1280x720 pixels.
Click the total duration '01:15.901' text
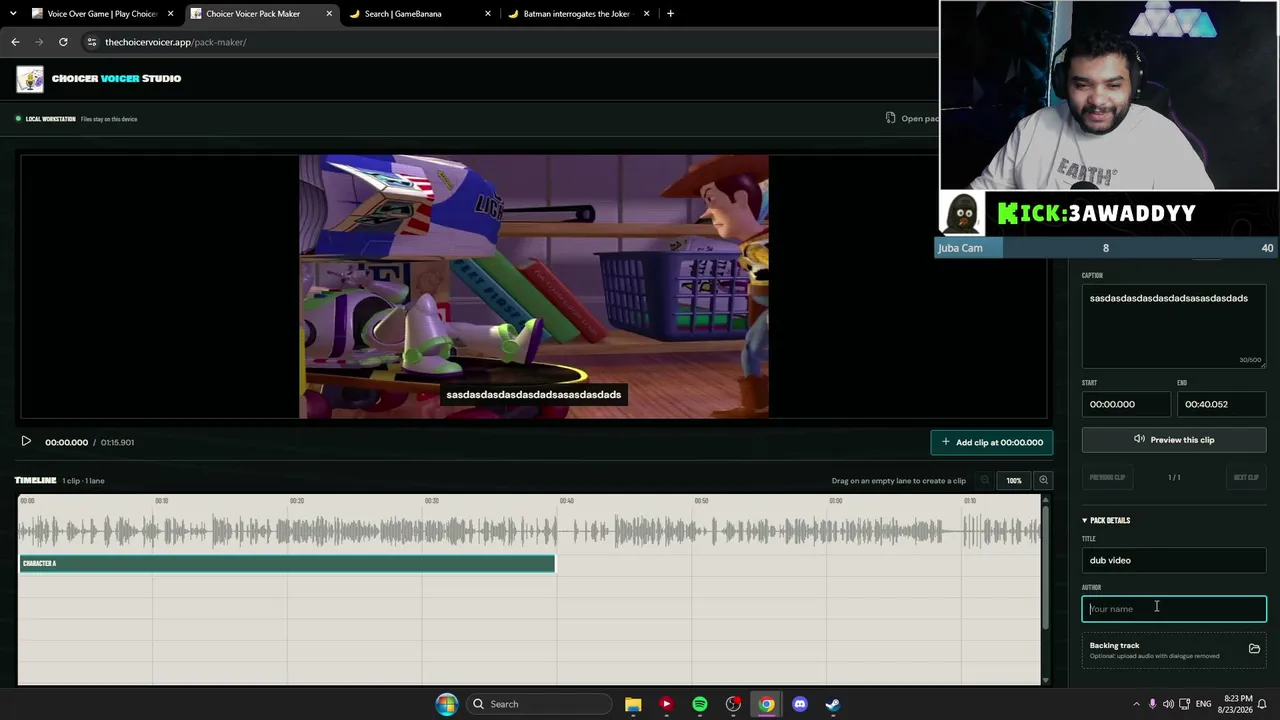tap(117, 442)
